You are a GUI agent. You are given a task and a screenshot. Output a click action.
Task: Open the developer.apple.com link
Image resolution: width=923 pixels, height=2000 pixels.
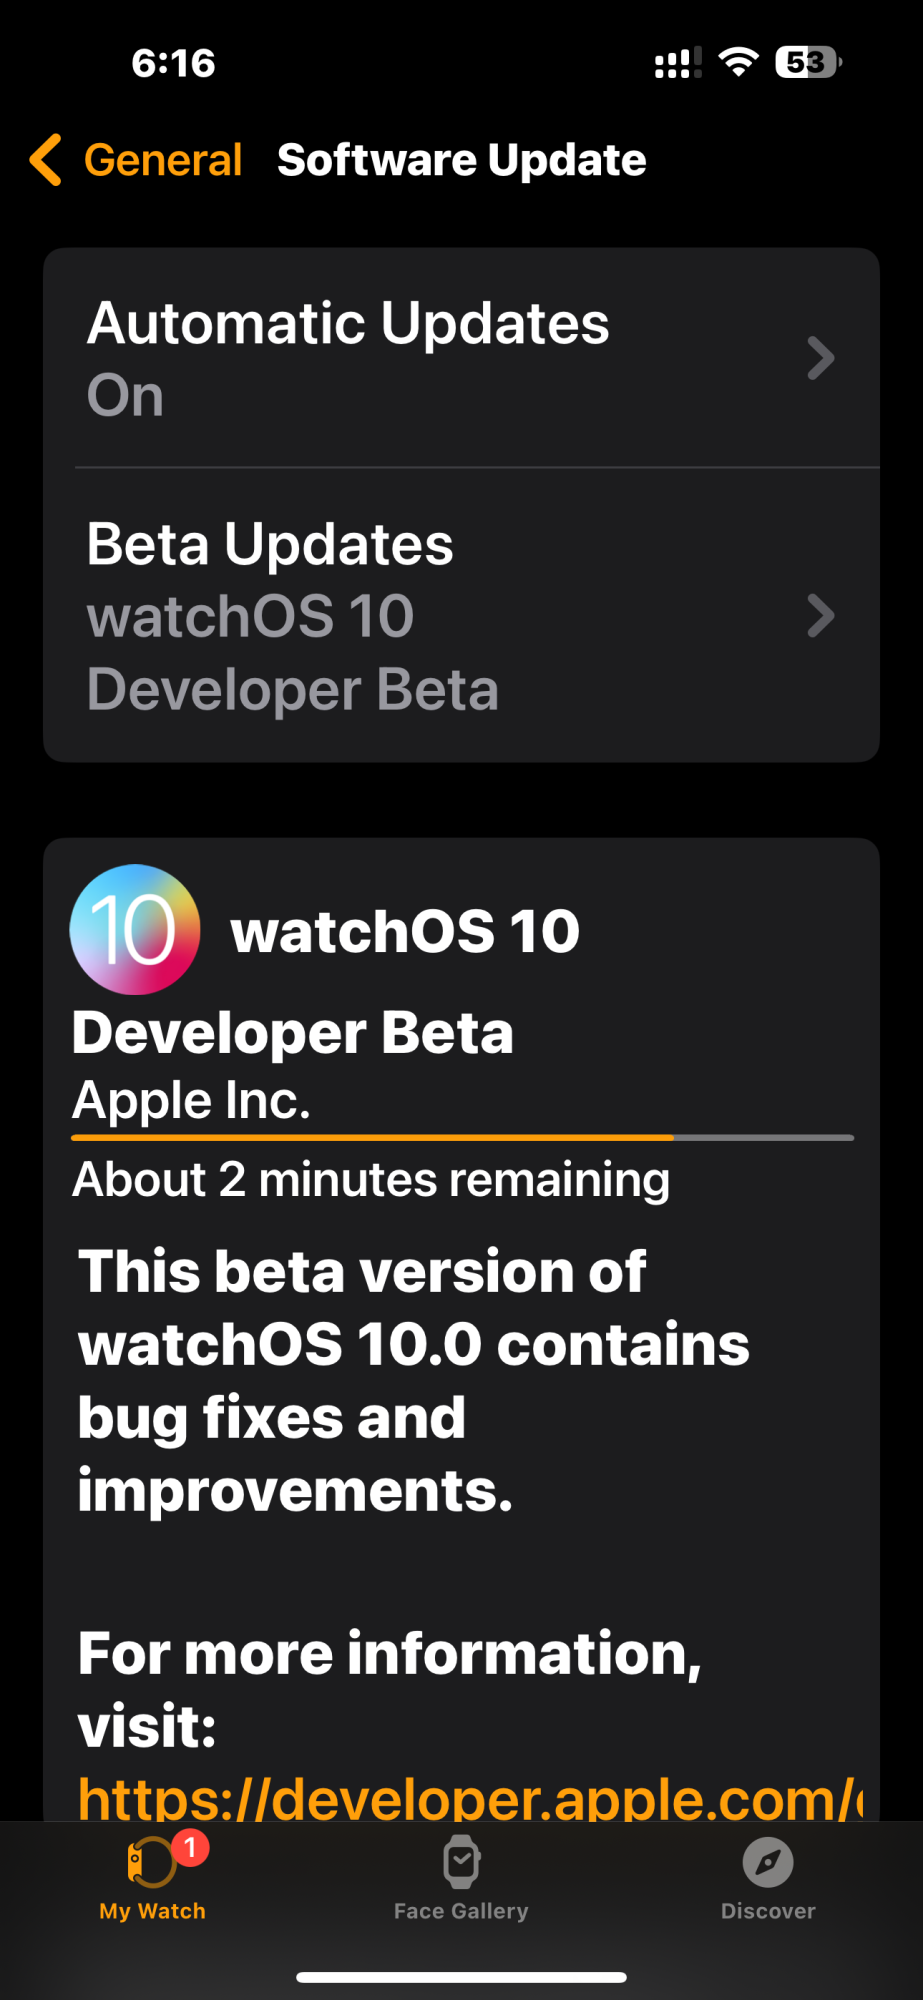470,1796
